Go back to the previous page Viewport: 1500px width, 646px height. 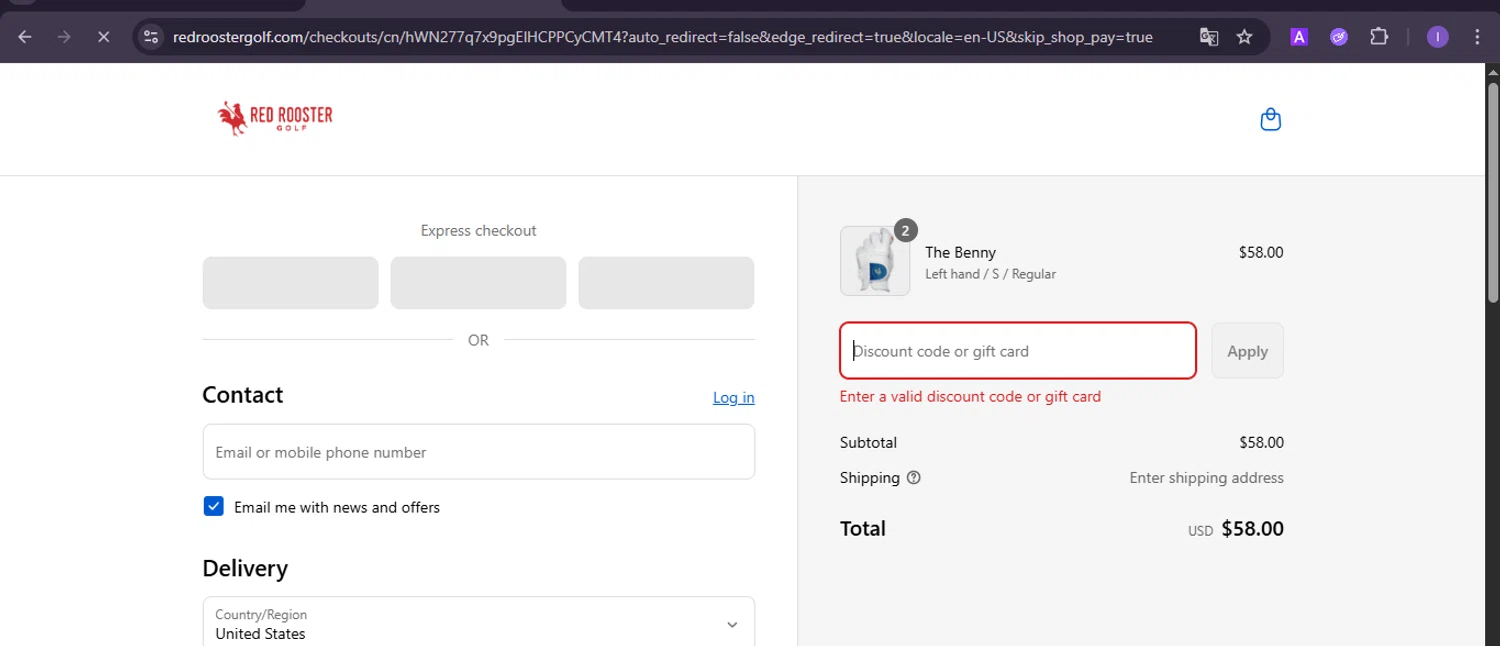[x=25, y=37]
